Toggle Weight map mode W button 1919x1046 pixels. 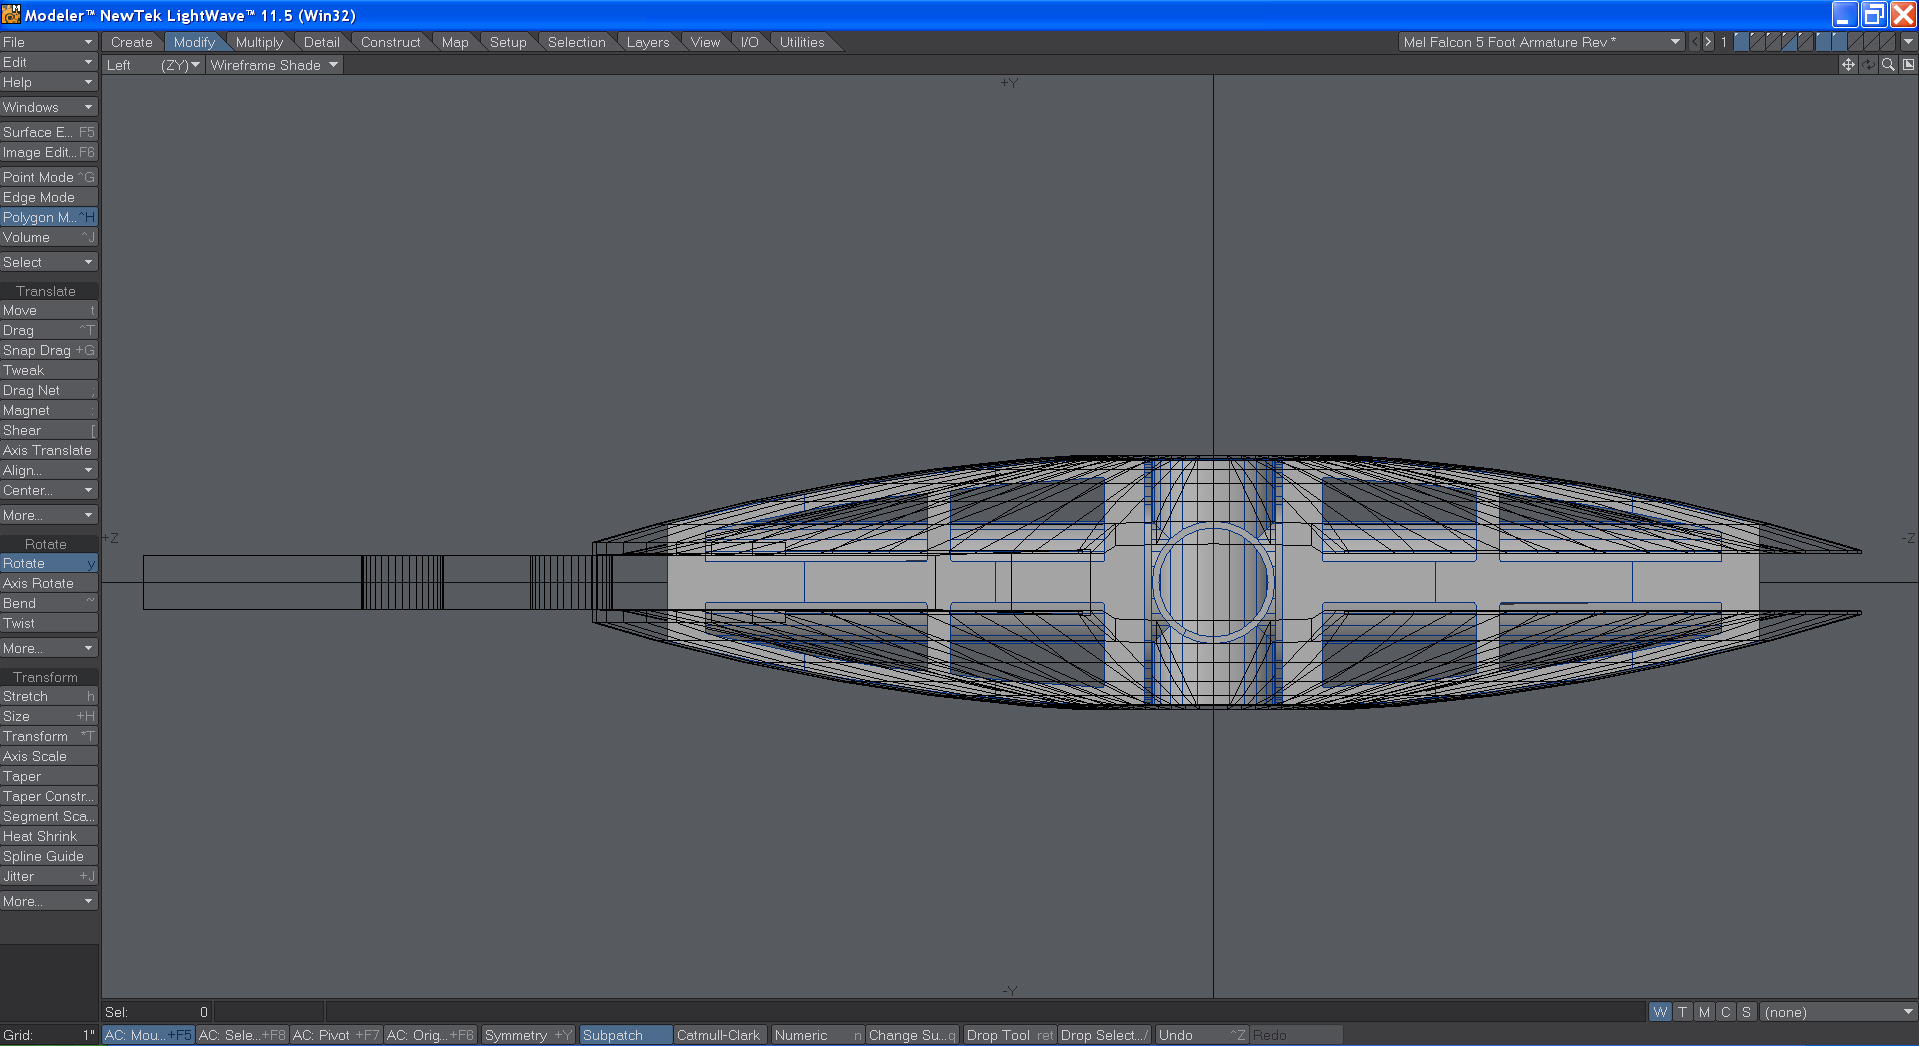click(1660, 1012)
